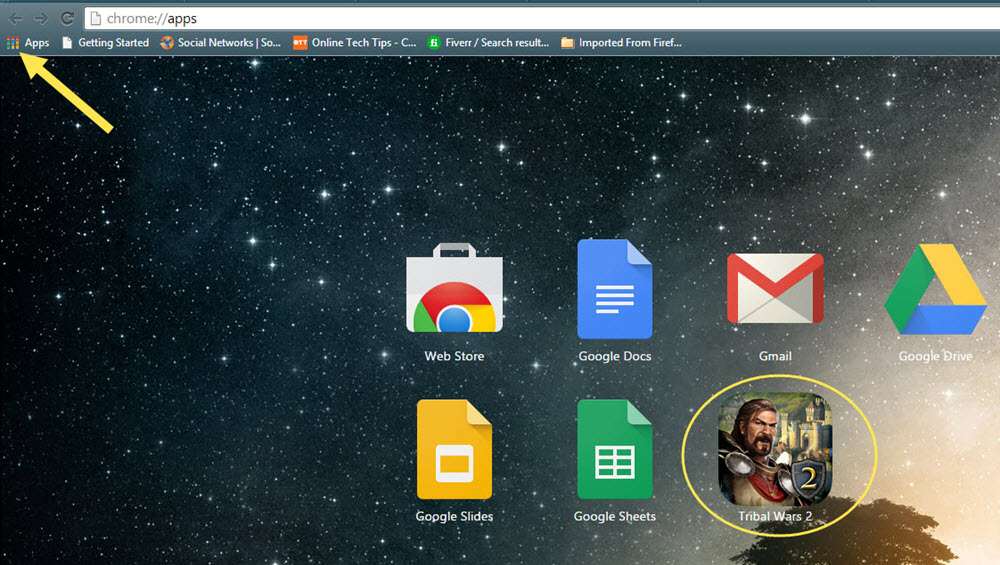The height and width of the screenshot is (565, 1000).
Task: Open the Chrome Web Store app
Action: point(454,291)
